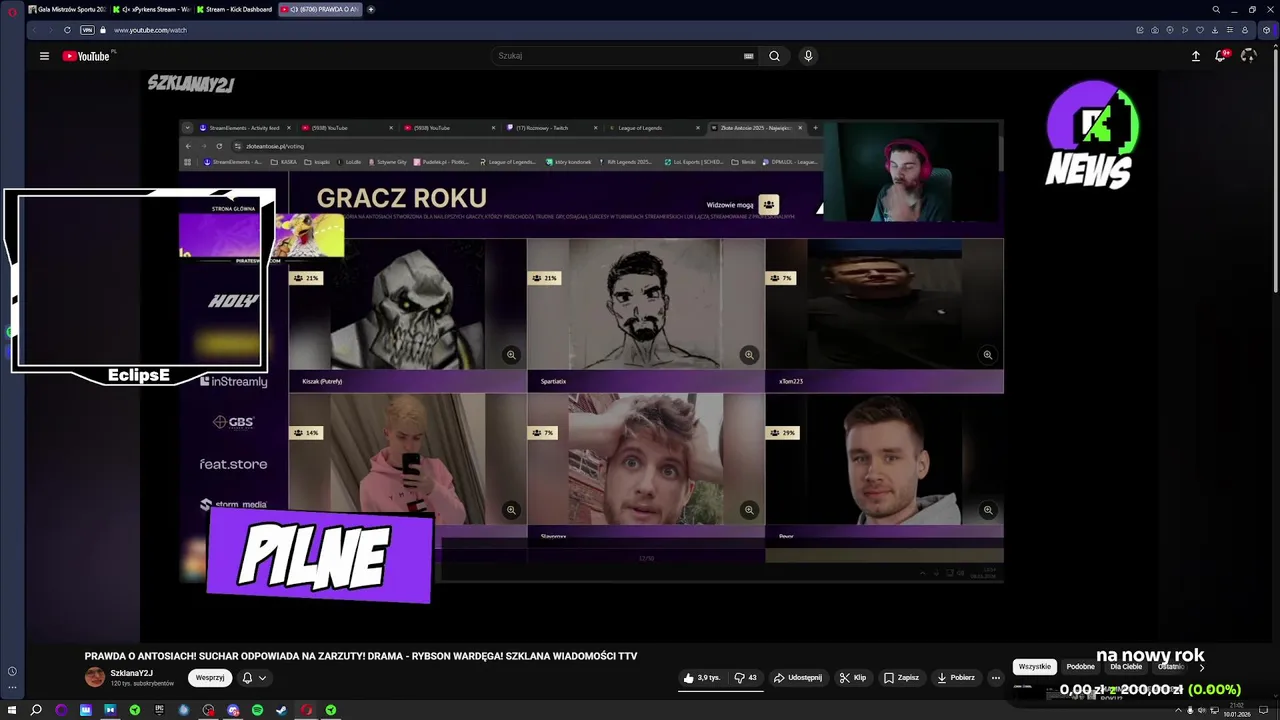
Task: Switch to 'xPyrkens Stream' Kick tab
Action: click(x=151, y=9)
